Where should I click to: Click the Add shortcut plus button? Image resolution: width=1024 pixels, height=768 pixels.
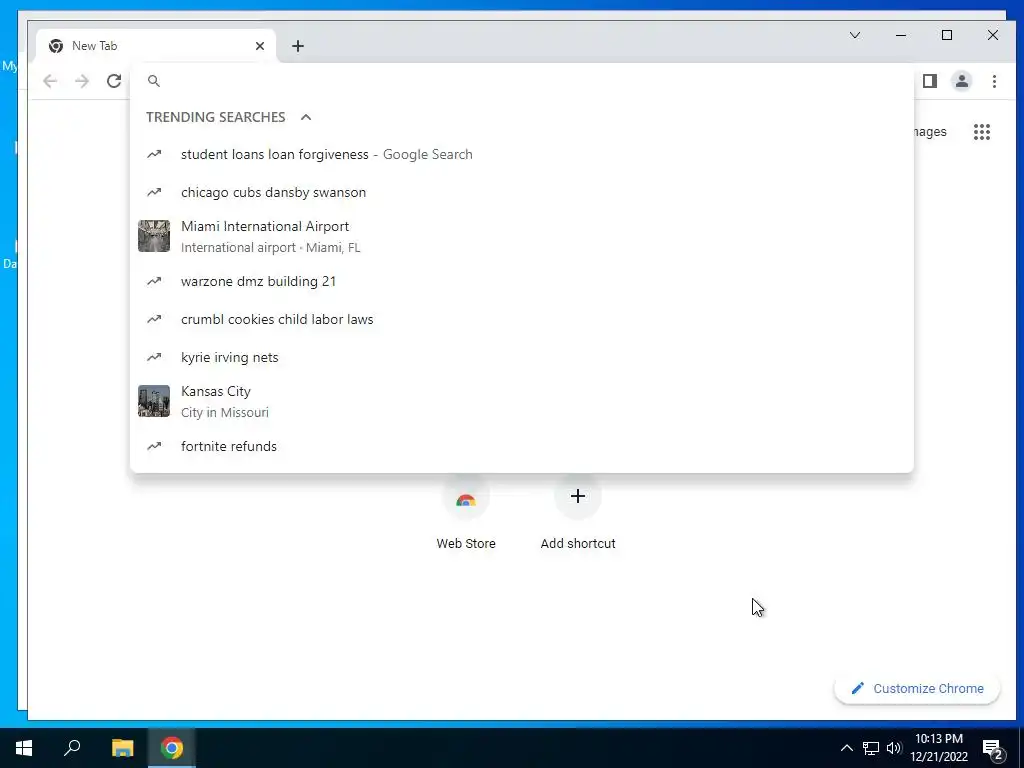point(578,496)
